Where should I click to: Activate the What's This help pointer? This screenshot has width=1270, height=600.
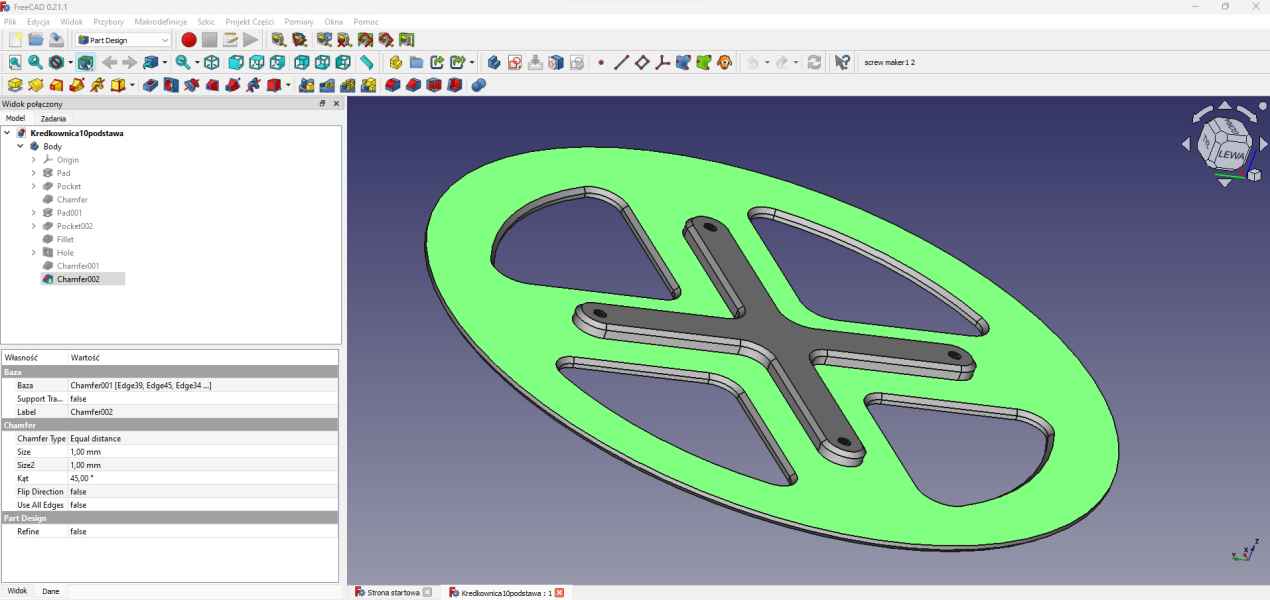coord(842,62)
